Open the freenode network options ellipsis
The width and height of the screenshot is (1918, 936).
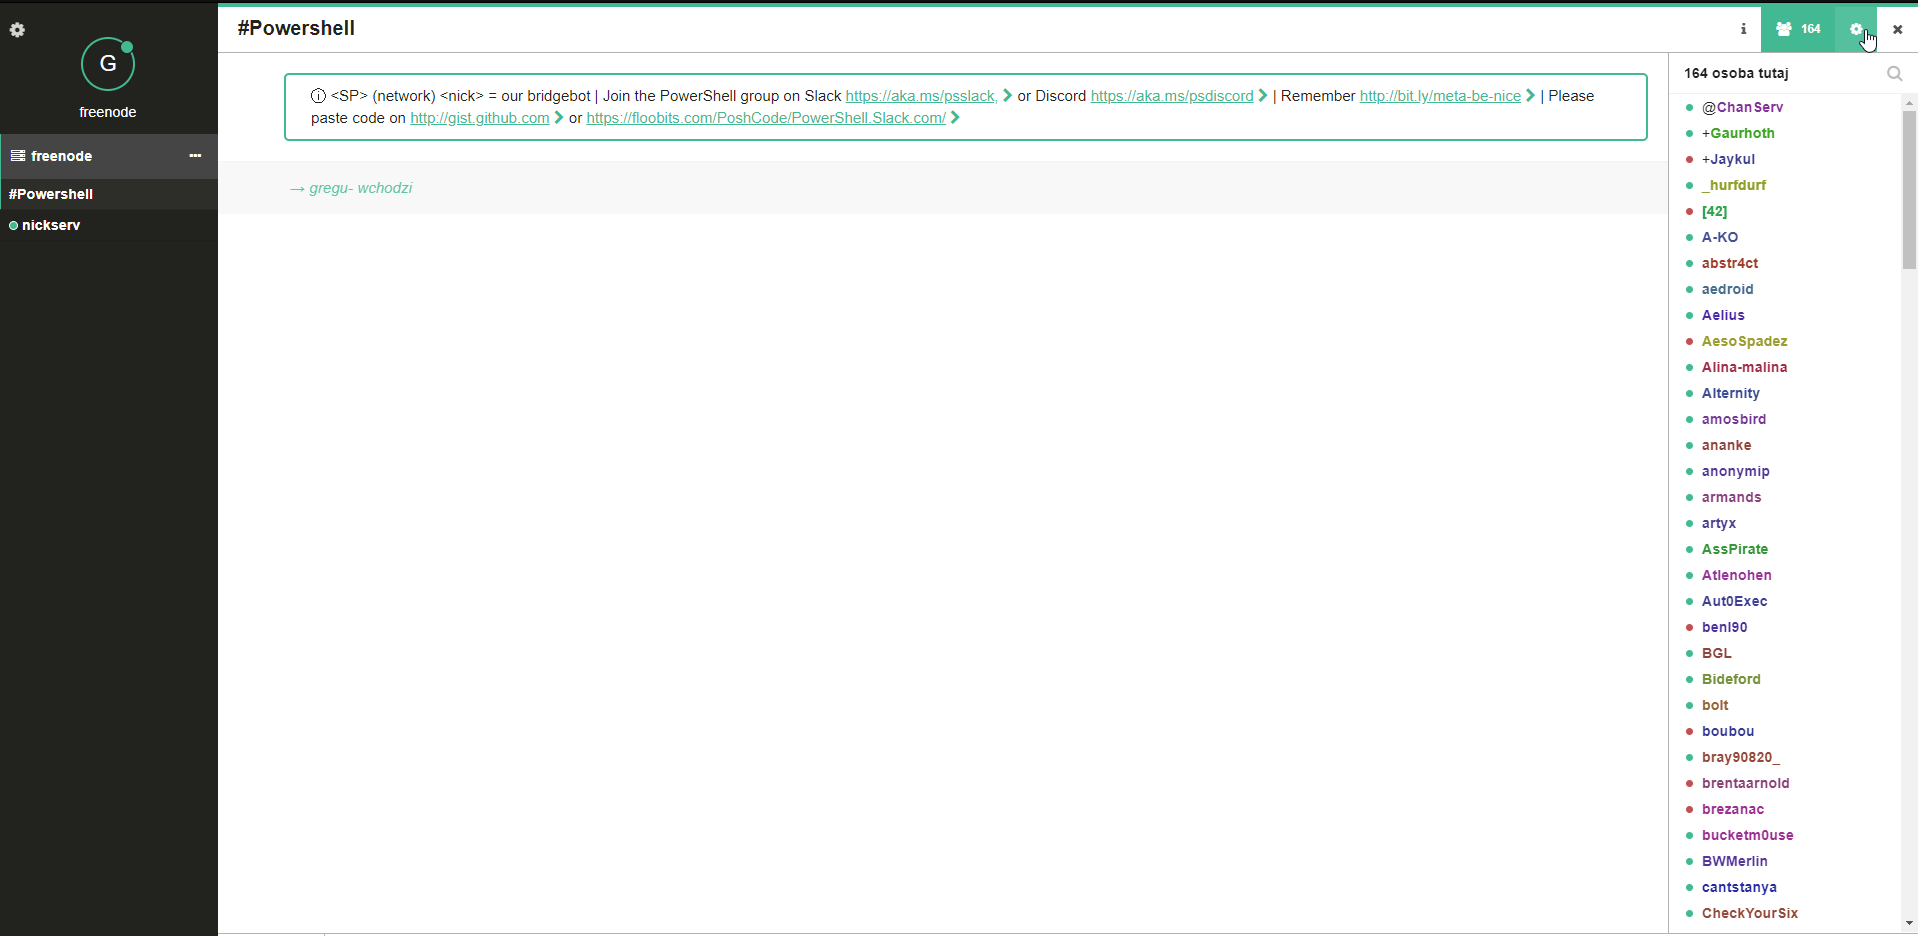[195, 156]
